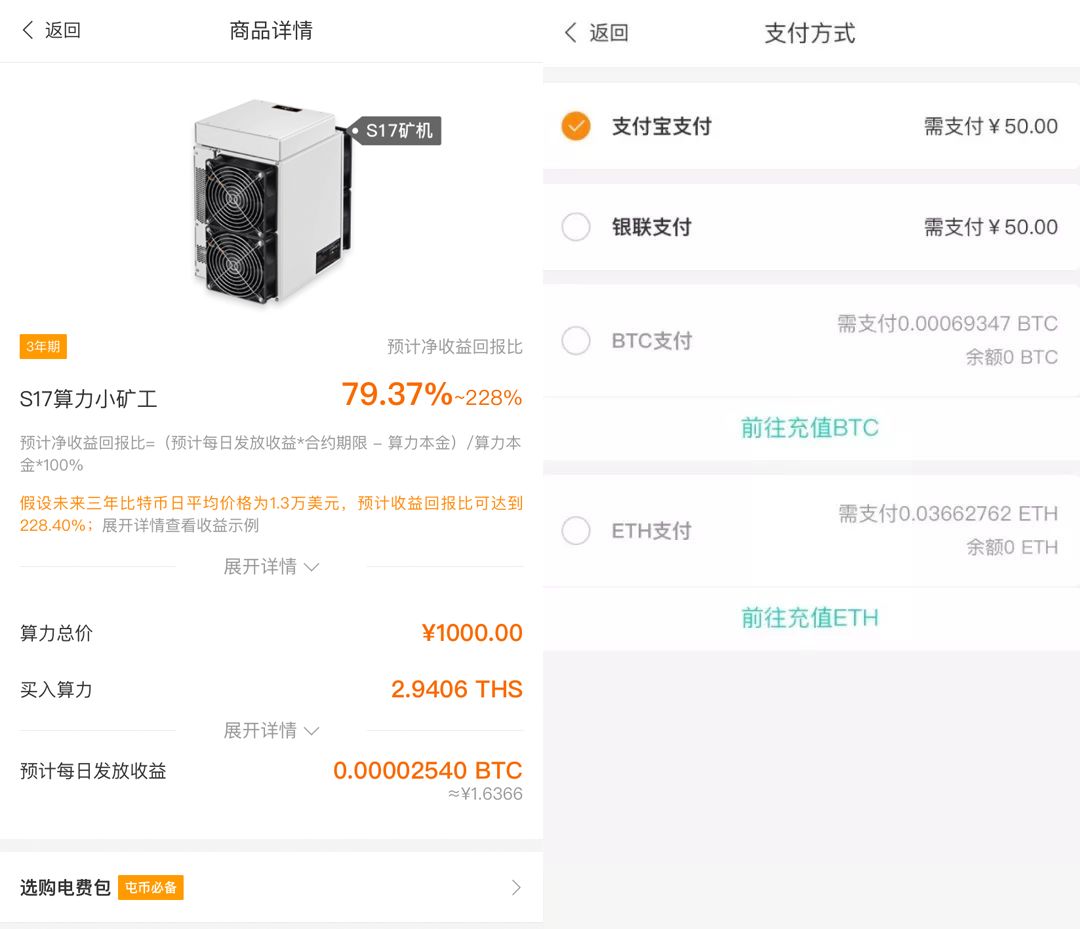The width and height of the screenshot is (1080, 929).
Task: Expand first 展开详情 under return ratio
Action: pyautogui.click(x=271, y=567)
